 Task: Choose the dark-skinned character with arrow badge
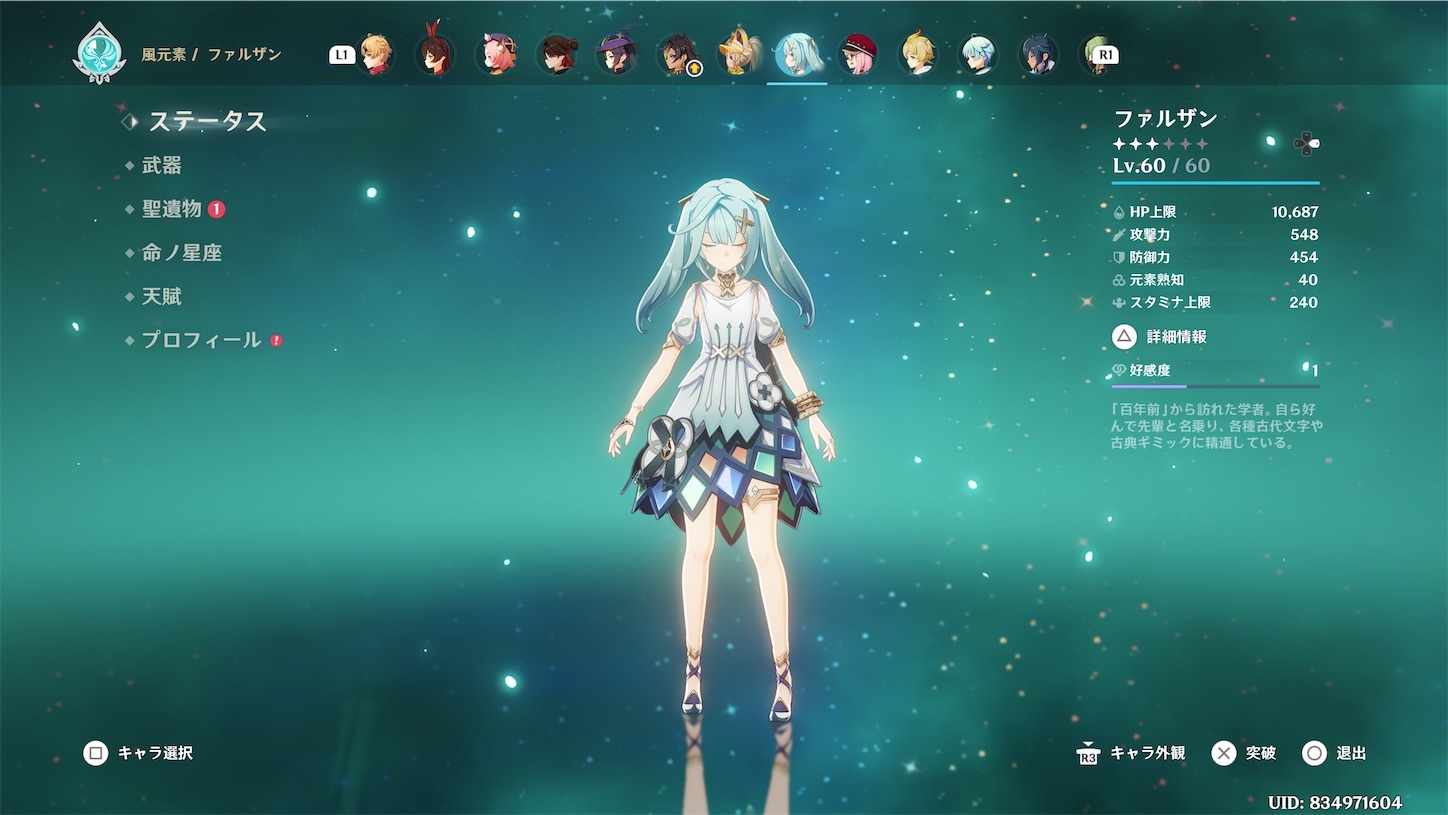click(677, 54)
